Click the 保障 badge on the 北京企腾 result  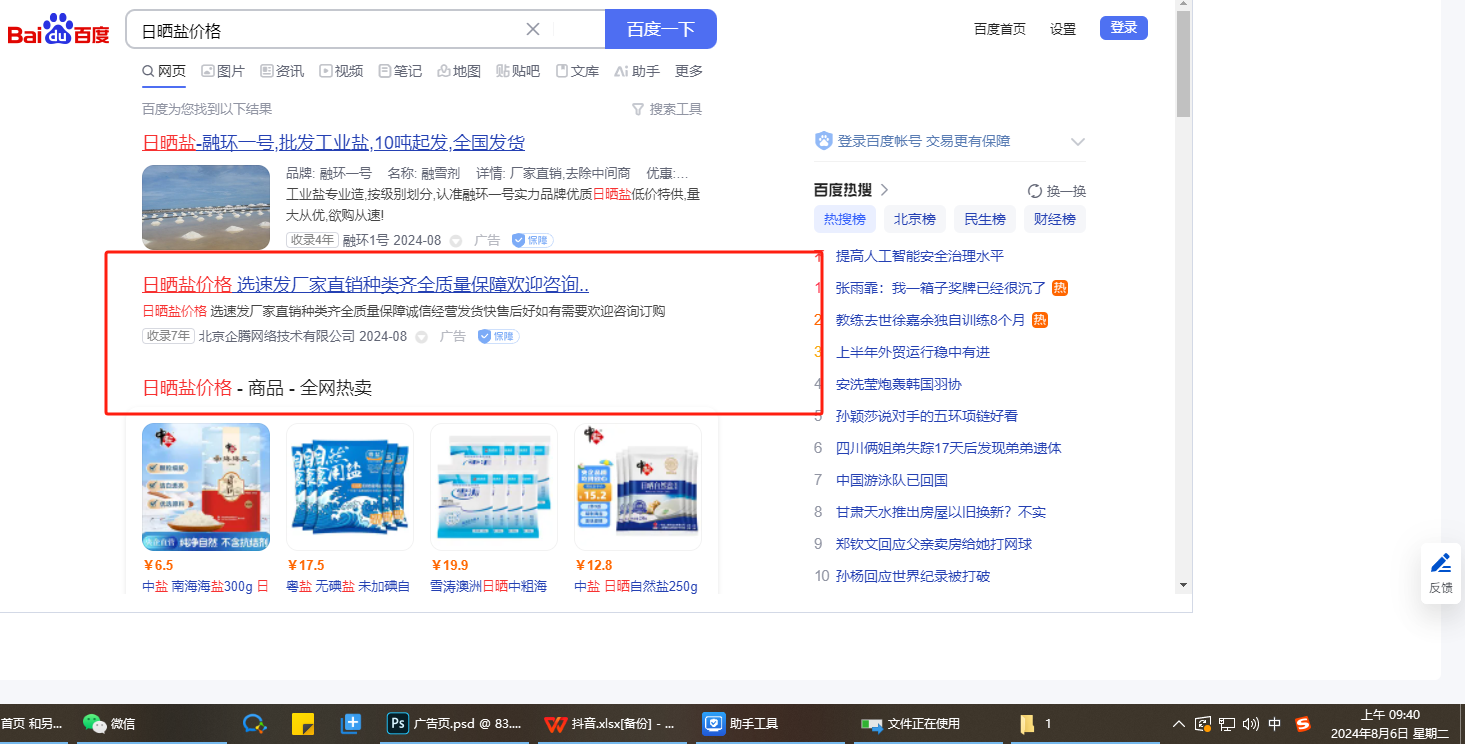tap(498, 337)
